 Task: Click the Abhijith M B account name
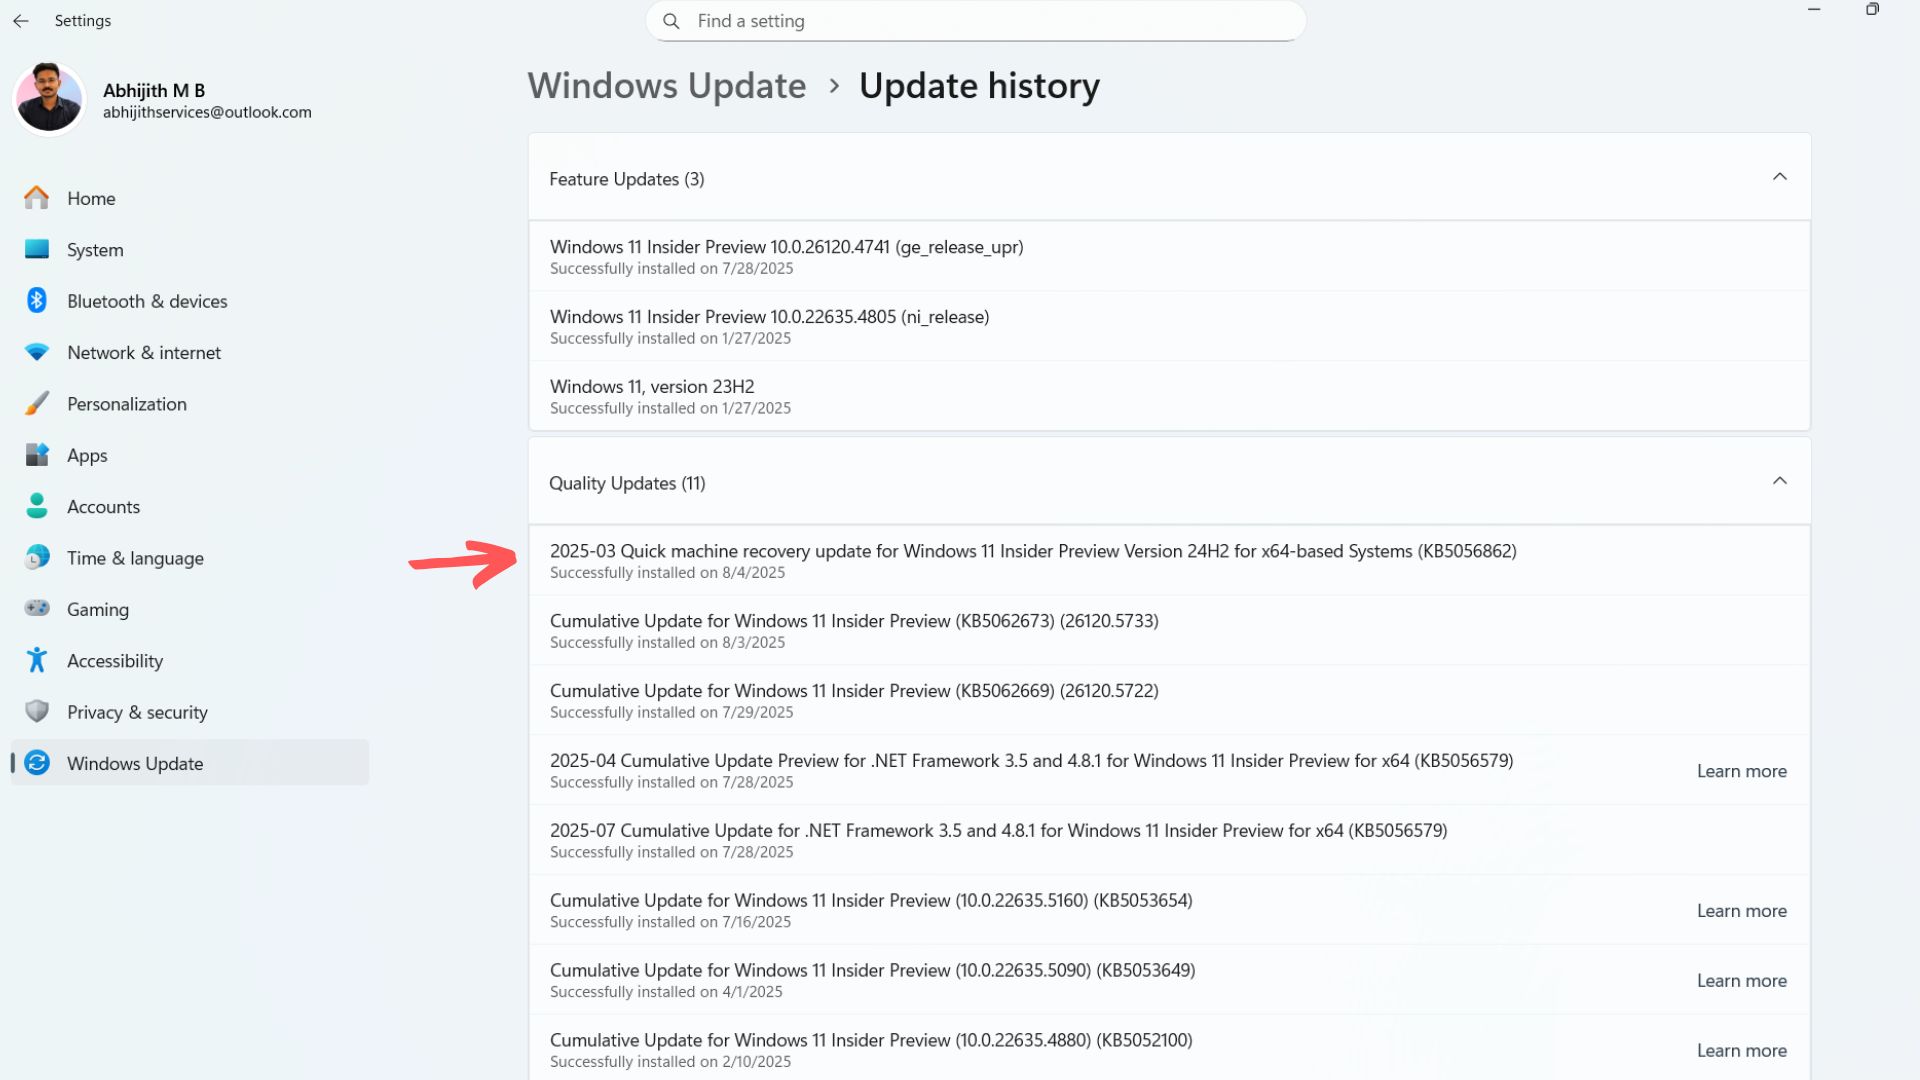coord(154,90)
